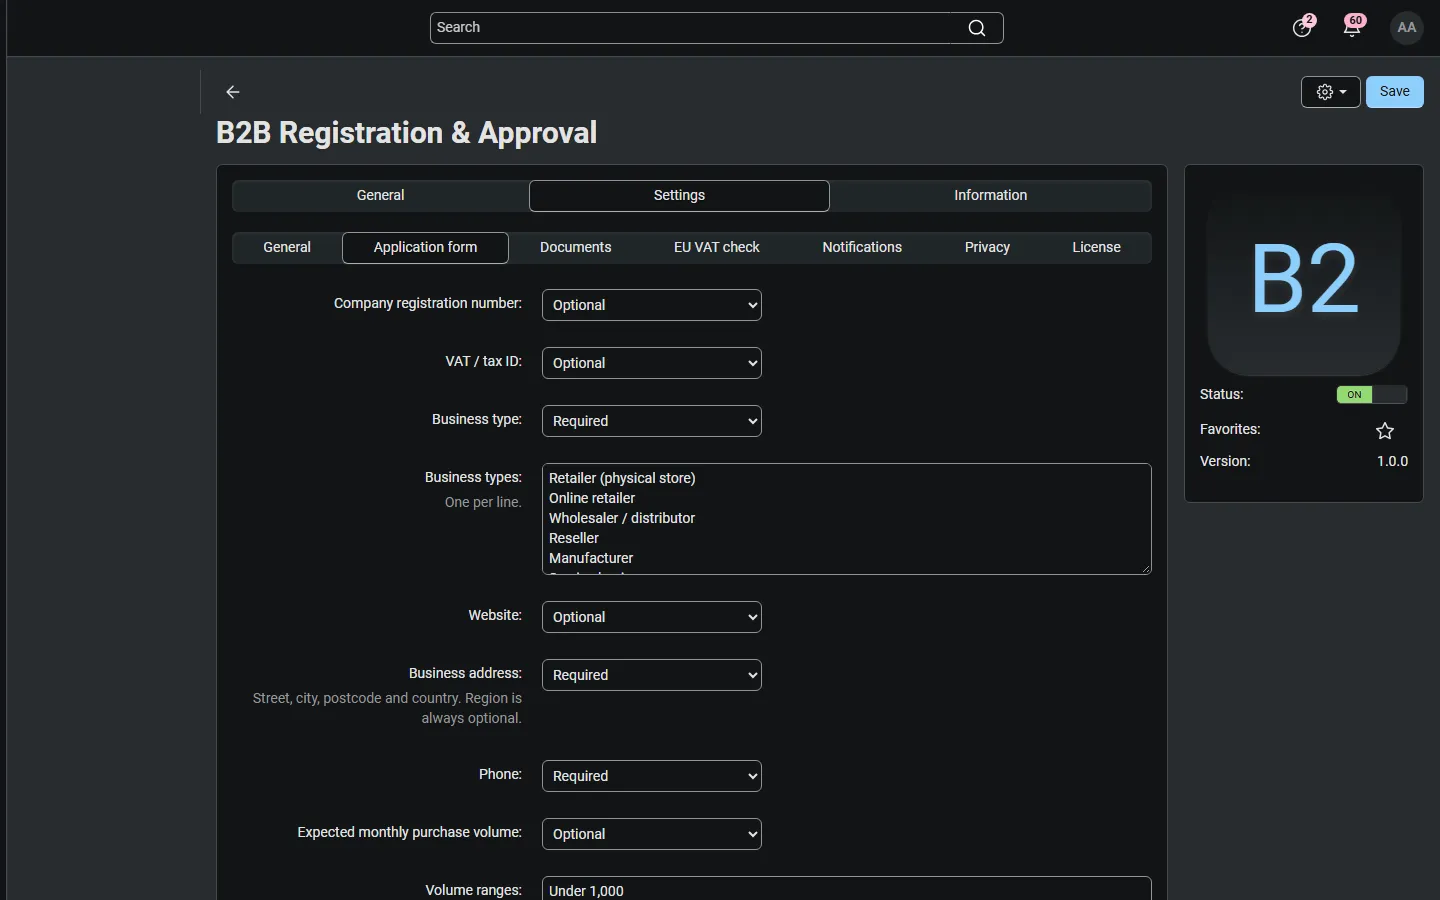
Task: Switch to the Notifications sub-tab
Action: coord(862,248)
